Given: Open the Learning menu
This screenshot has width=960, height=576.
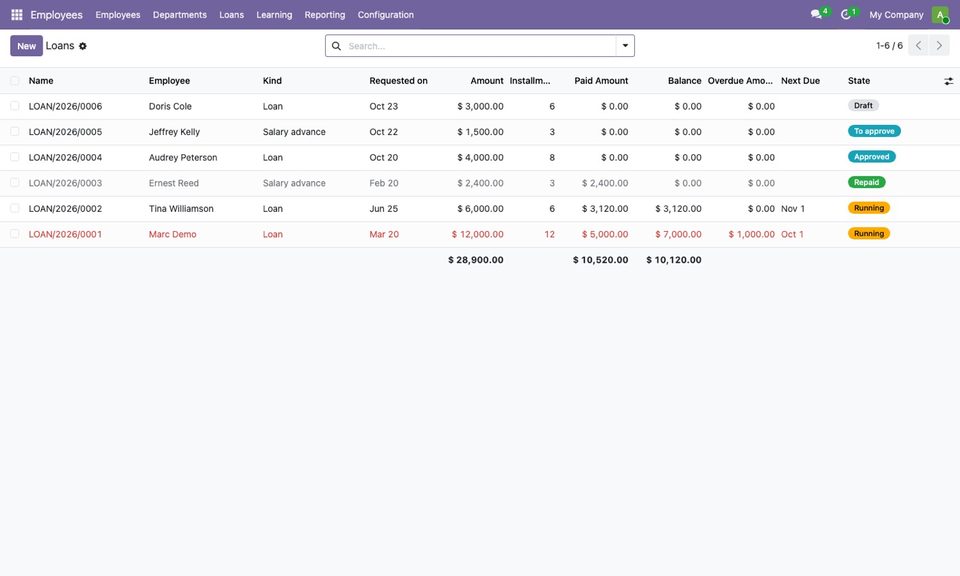Looking at the screenshot, I should pos(274,15).
